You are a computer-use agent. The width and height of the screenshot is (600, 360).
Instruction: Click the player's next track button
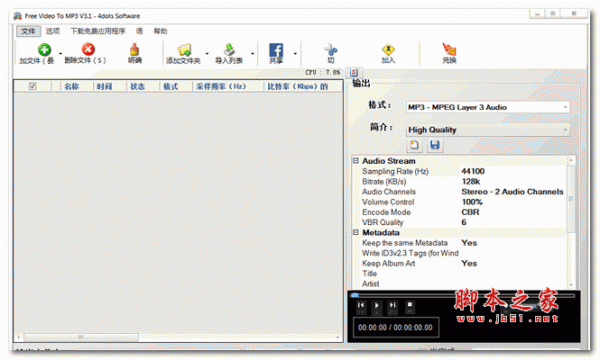pos(393,305)
